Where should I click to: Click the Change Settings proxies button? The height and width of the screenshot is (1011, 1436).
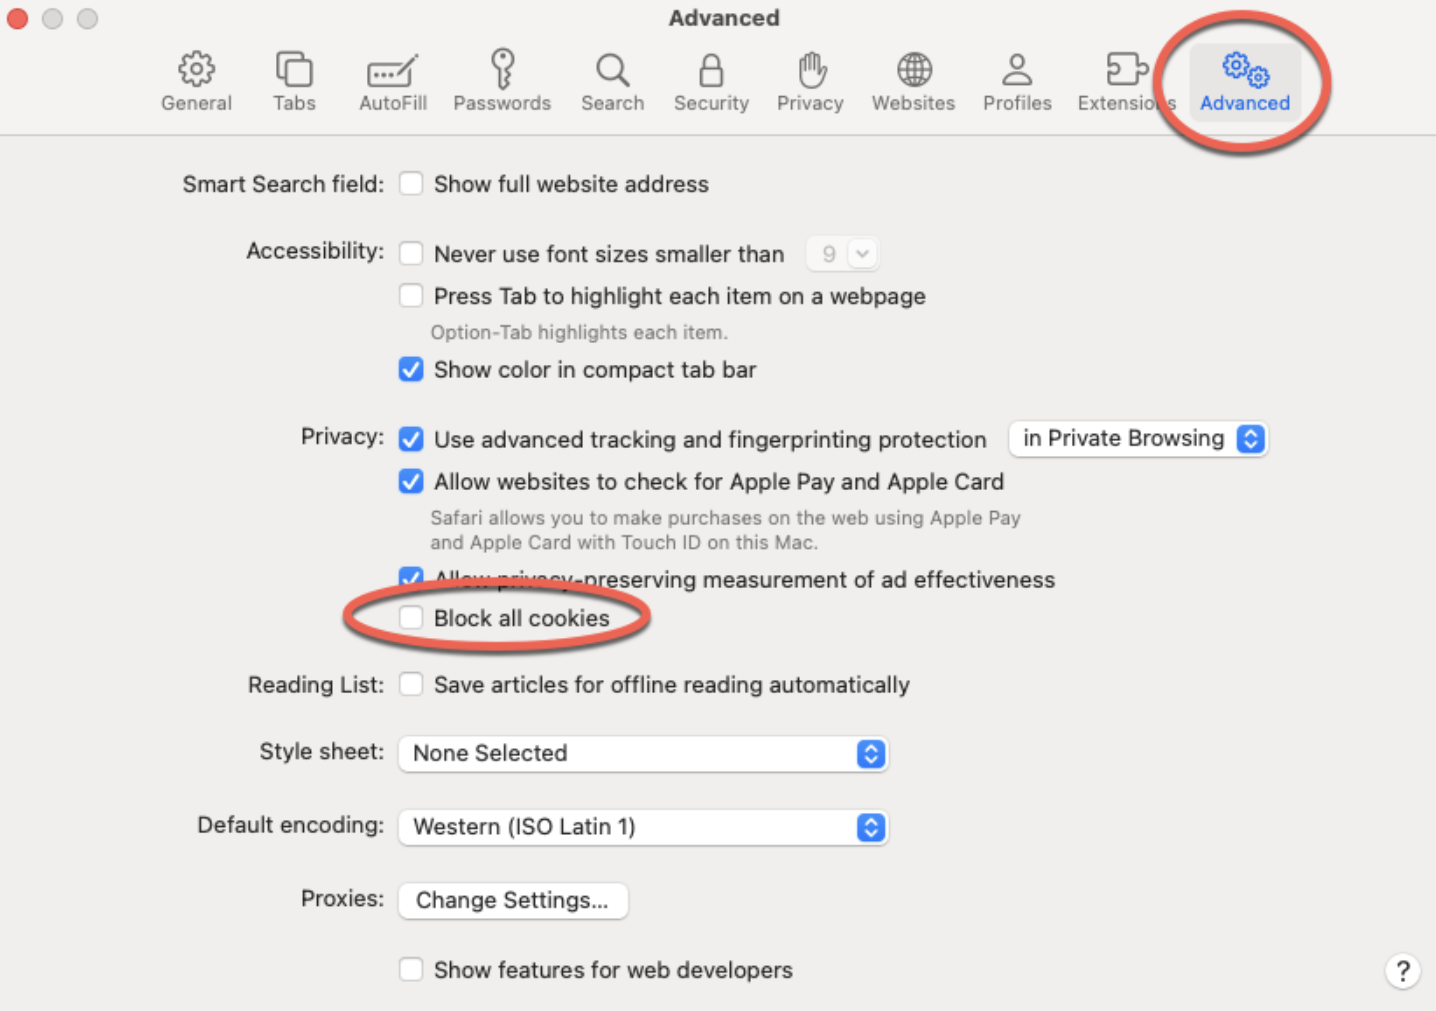(512, 900)
